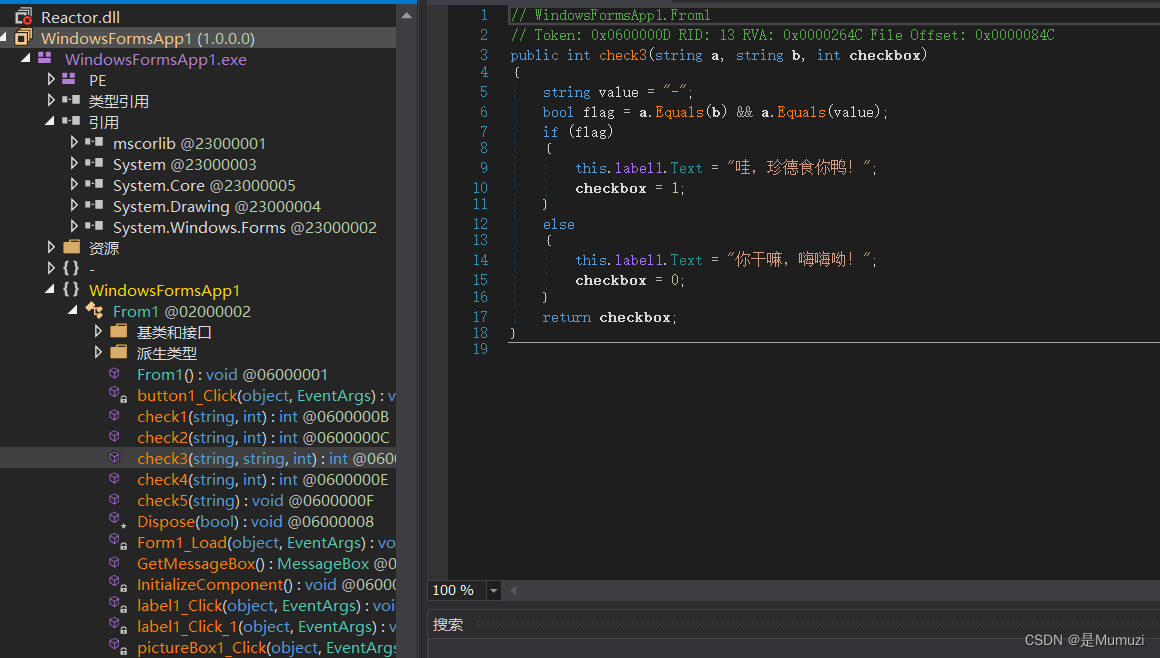1160x658 pixels.
Task: Click the Token comment on line 2
Action: (783, 35)
